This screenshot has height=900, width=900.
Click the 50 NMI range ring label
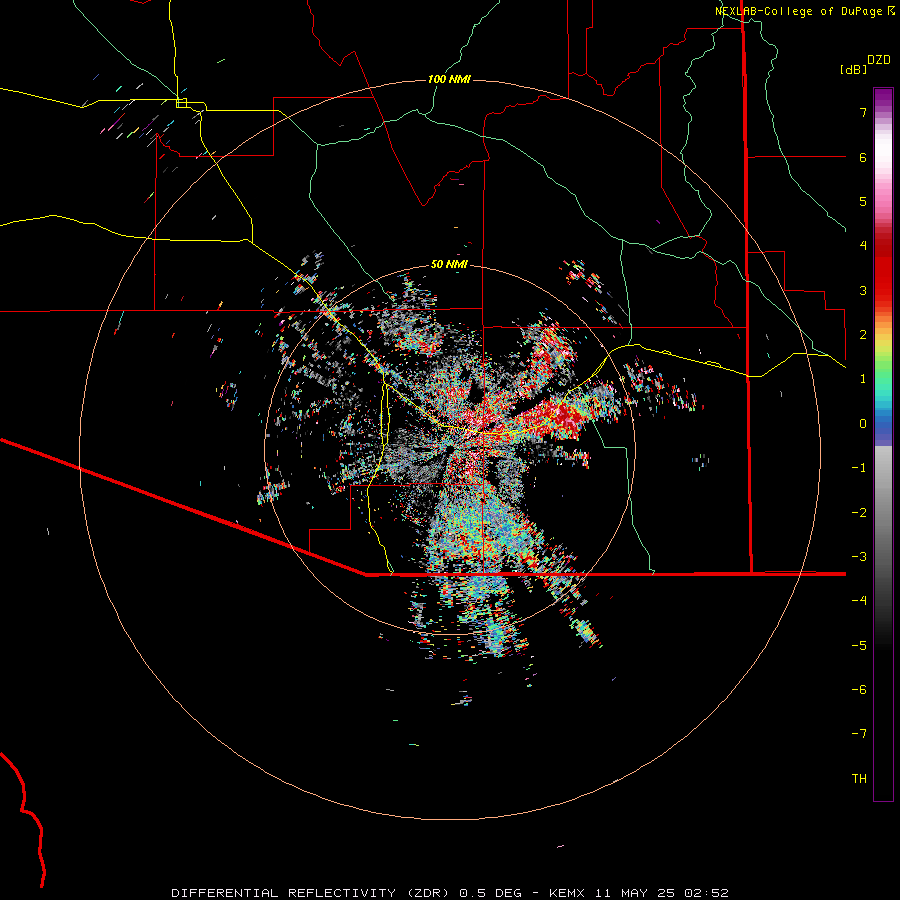tap(449, 264)
